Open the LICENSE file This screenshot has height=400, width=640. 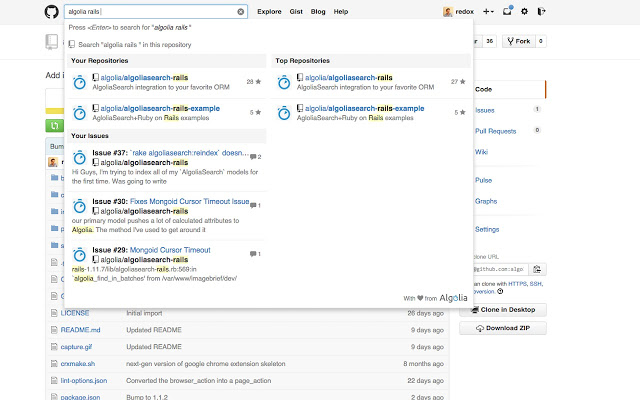(x=75, y=313)
